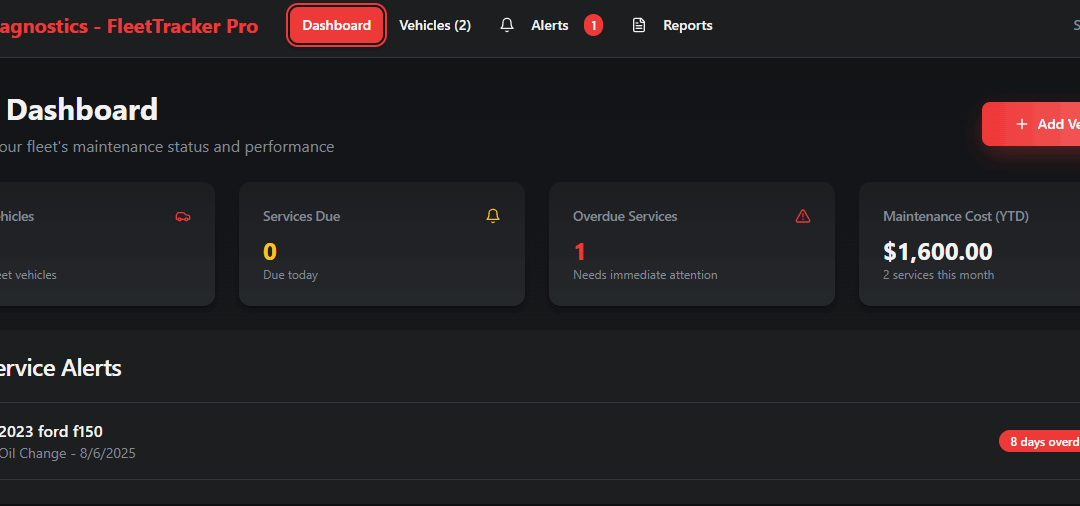Click the warning triangle in Overdue Services
Image resolution: width=1080 pixels, height=506 pixels.
tap(802, 216)
